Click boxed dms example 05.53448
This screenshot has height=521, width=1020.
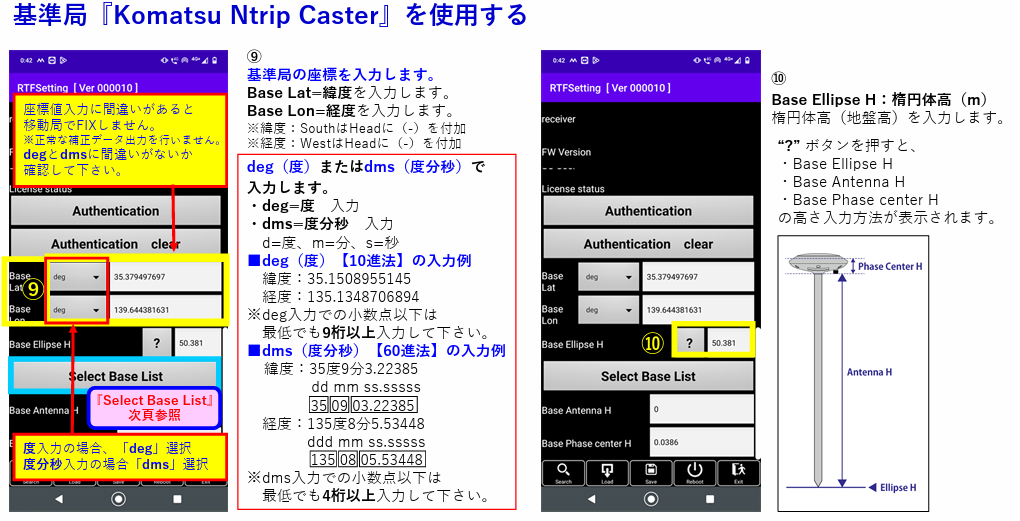coord(392,459)
